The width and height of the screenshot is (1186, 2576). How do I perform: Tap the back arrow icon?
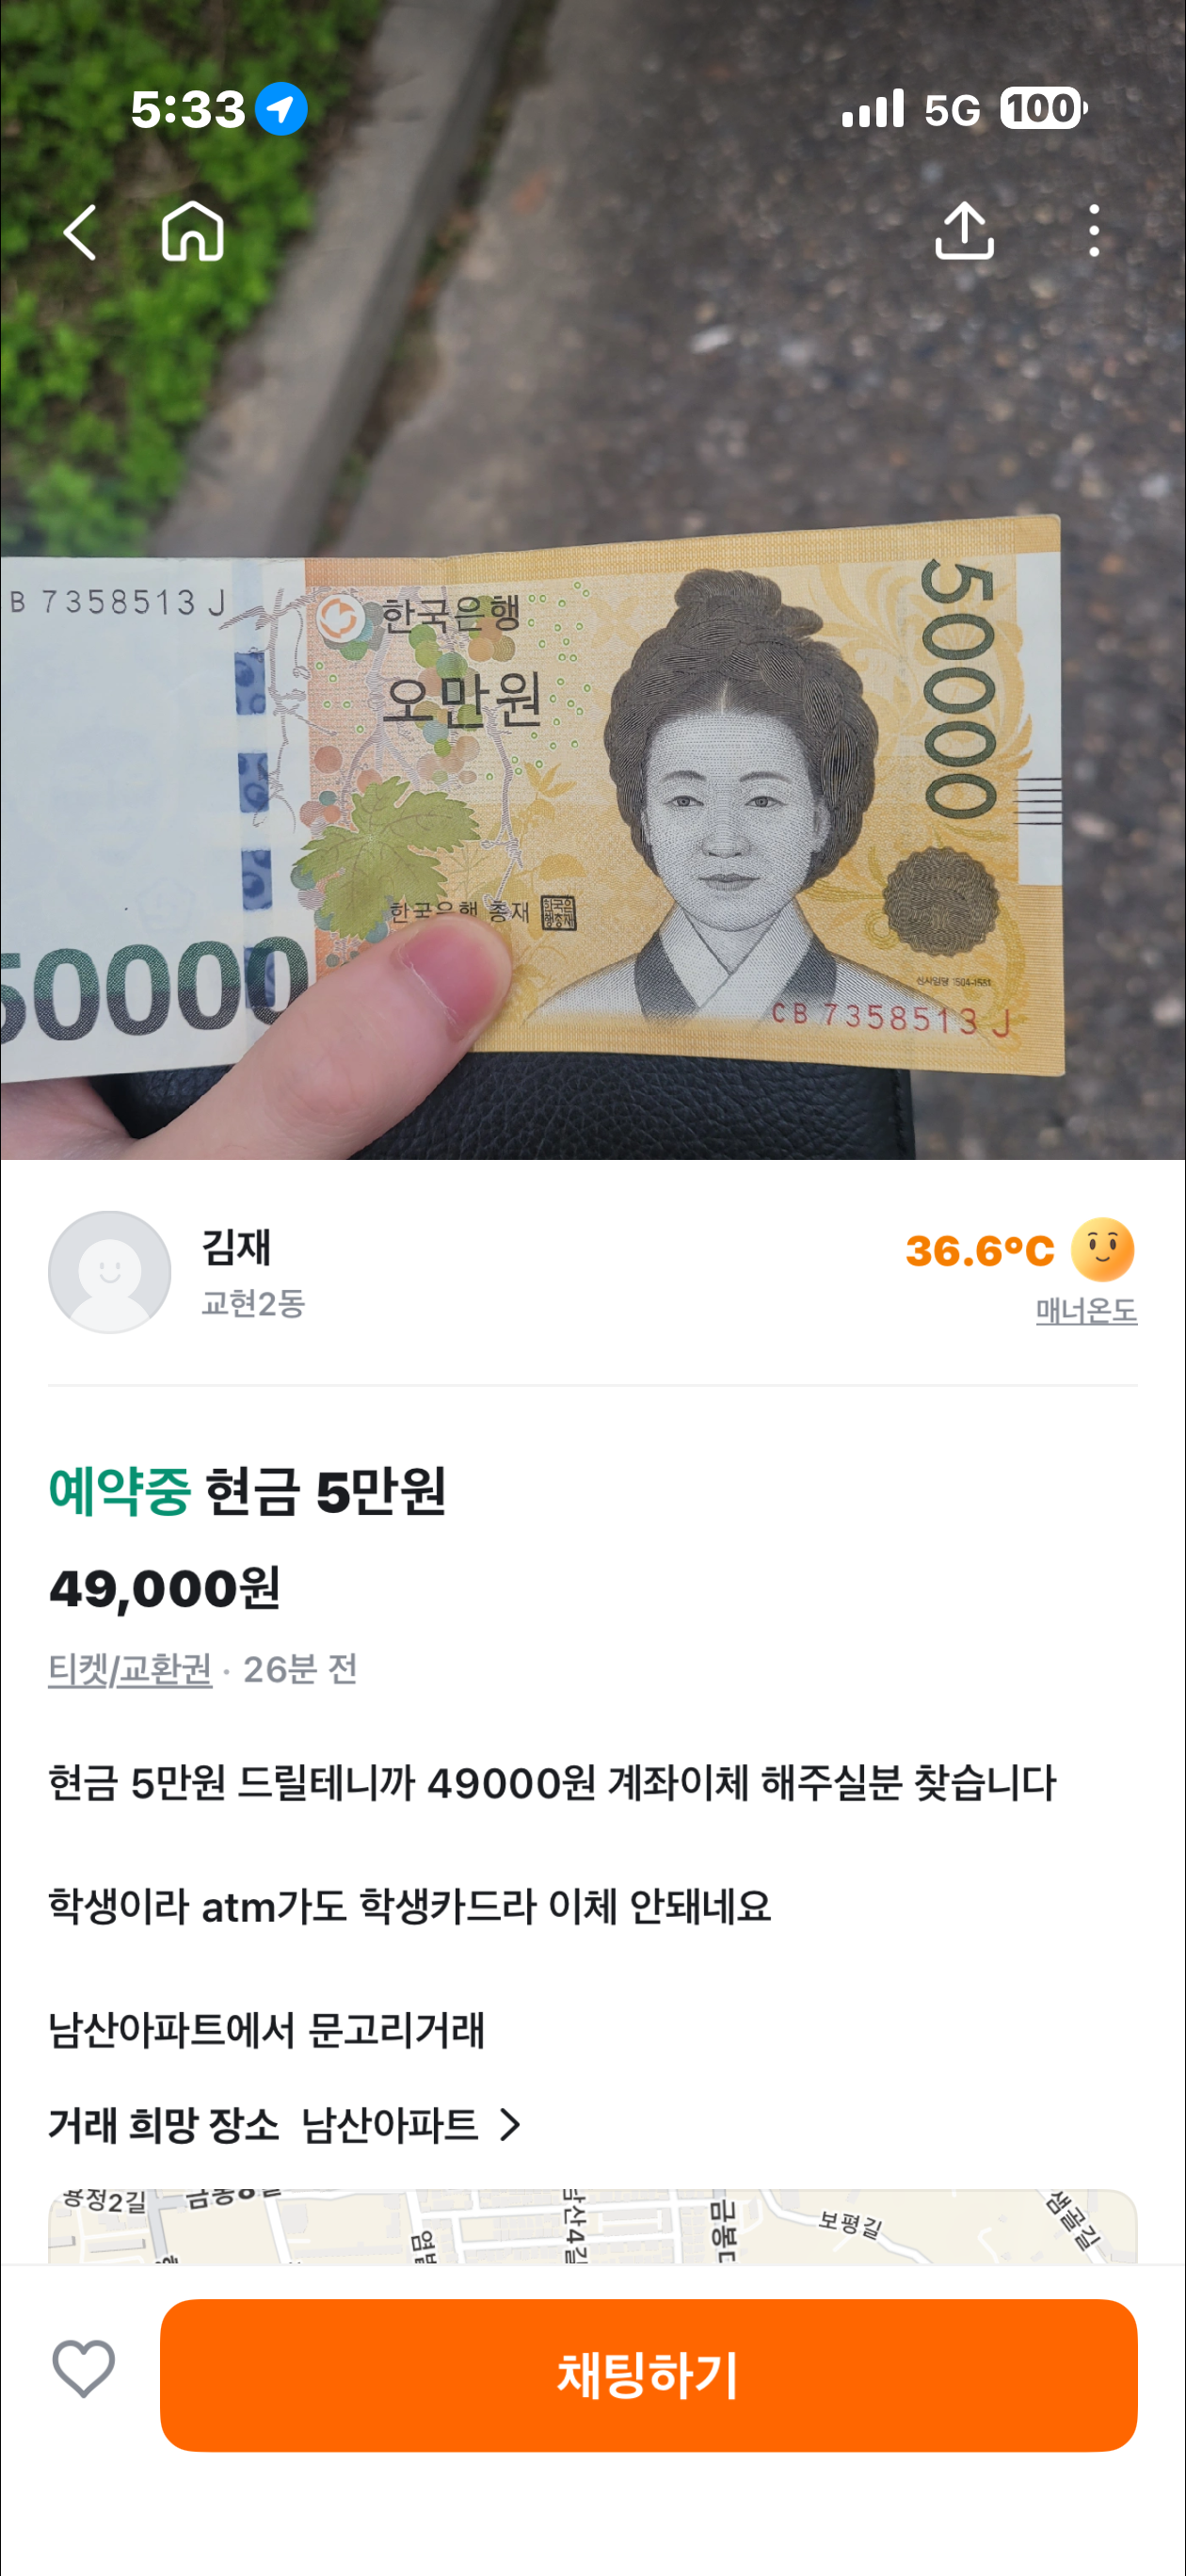click(80, 232)
